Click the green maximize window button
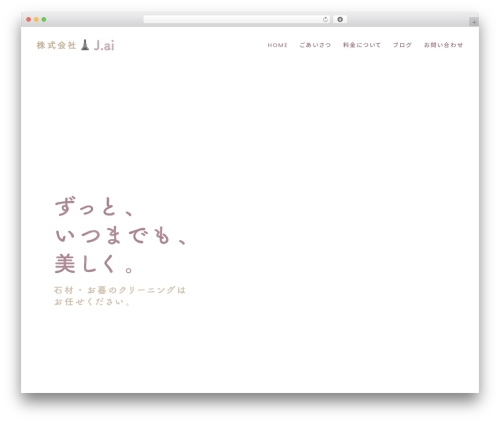Screen dimensions: 500x423 coord(44,20)
